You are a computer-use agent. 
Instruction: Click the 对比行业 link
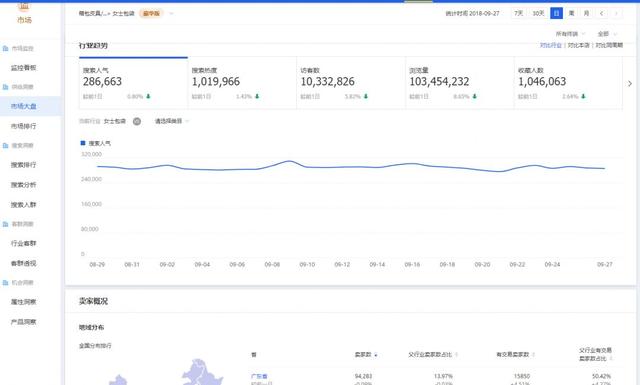click(551, 45)
